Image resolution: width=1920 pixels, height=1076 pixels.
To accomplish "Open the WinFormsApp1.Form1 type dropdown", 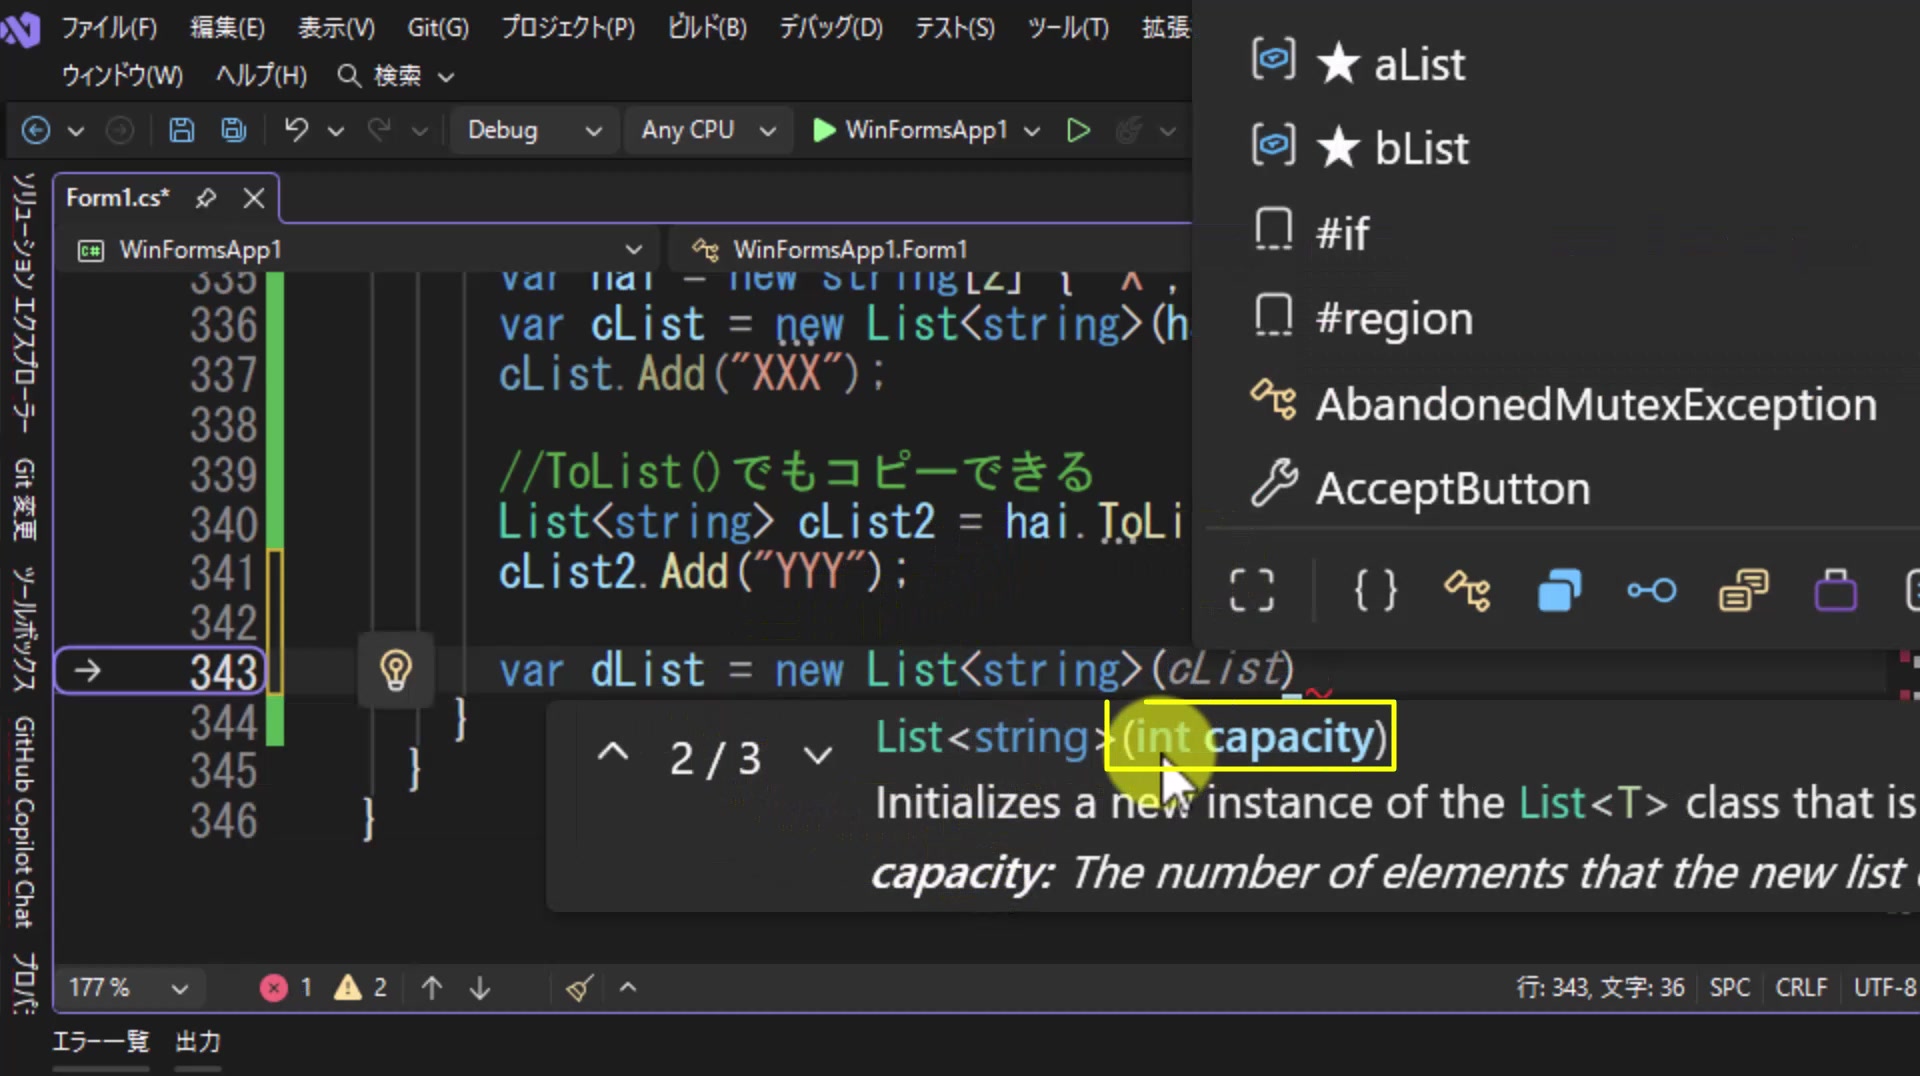I will coord(930,249).
